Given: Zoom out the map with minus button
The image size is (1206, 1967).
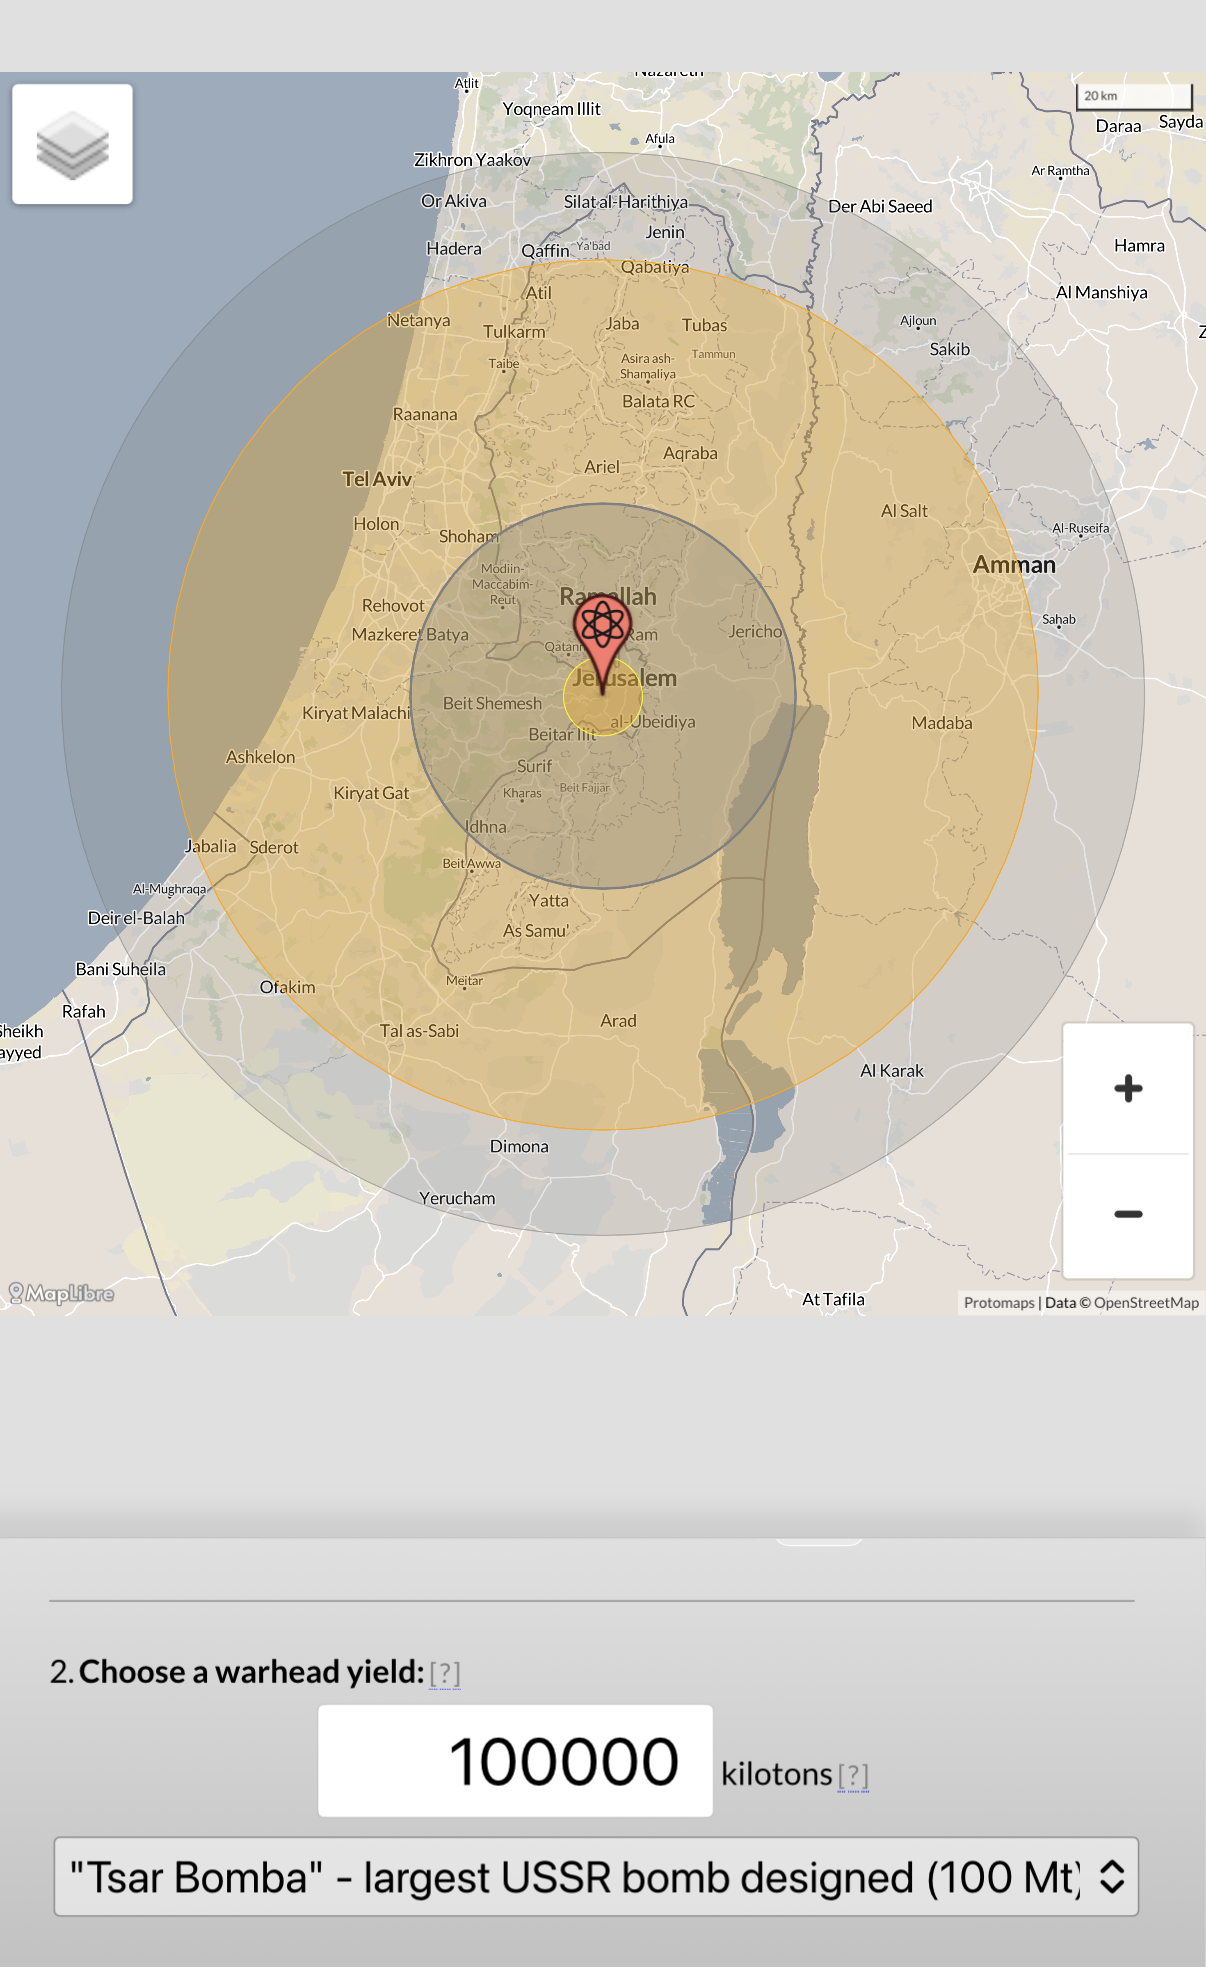Looking at the screenshot, I should point(1128,1214).
